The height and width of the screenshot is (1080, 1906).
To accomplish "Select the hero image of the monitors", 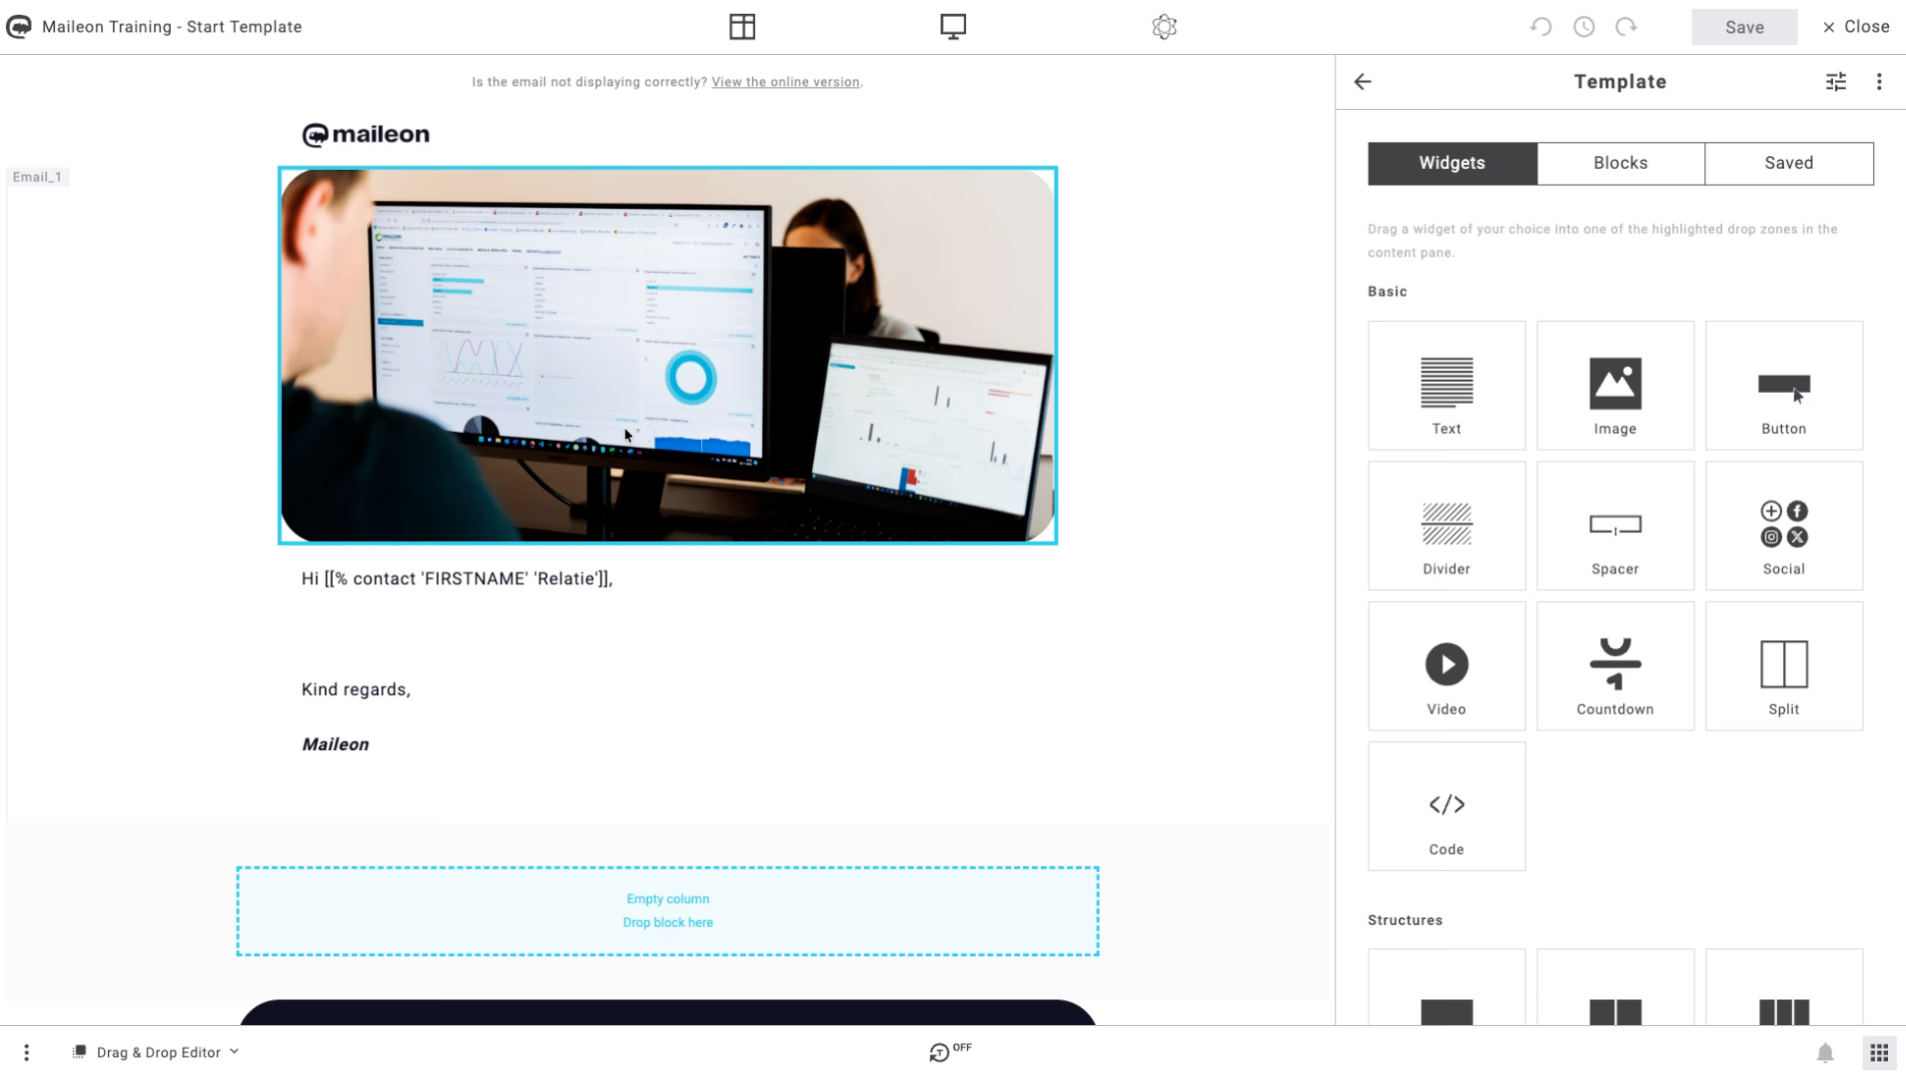I will (x=667, y=355).
